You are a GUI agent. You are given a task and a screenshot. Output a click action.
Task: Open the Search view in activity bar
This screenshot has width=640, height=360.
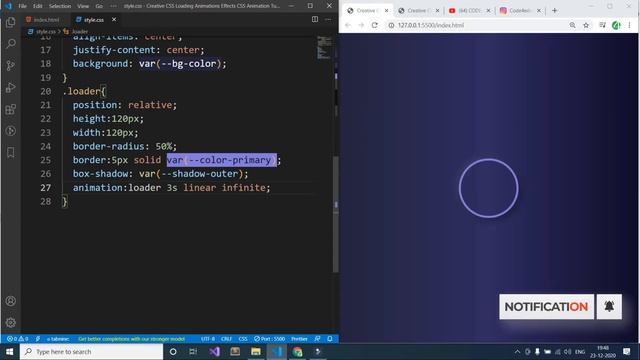pos(11,43)
